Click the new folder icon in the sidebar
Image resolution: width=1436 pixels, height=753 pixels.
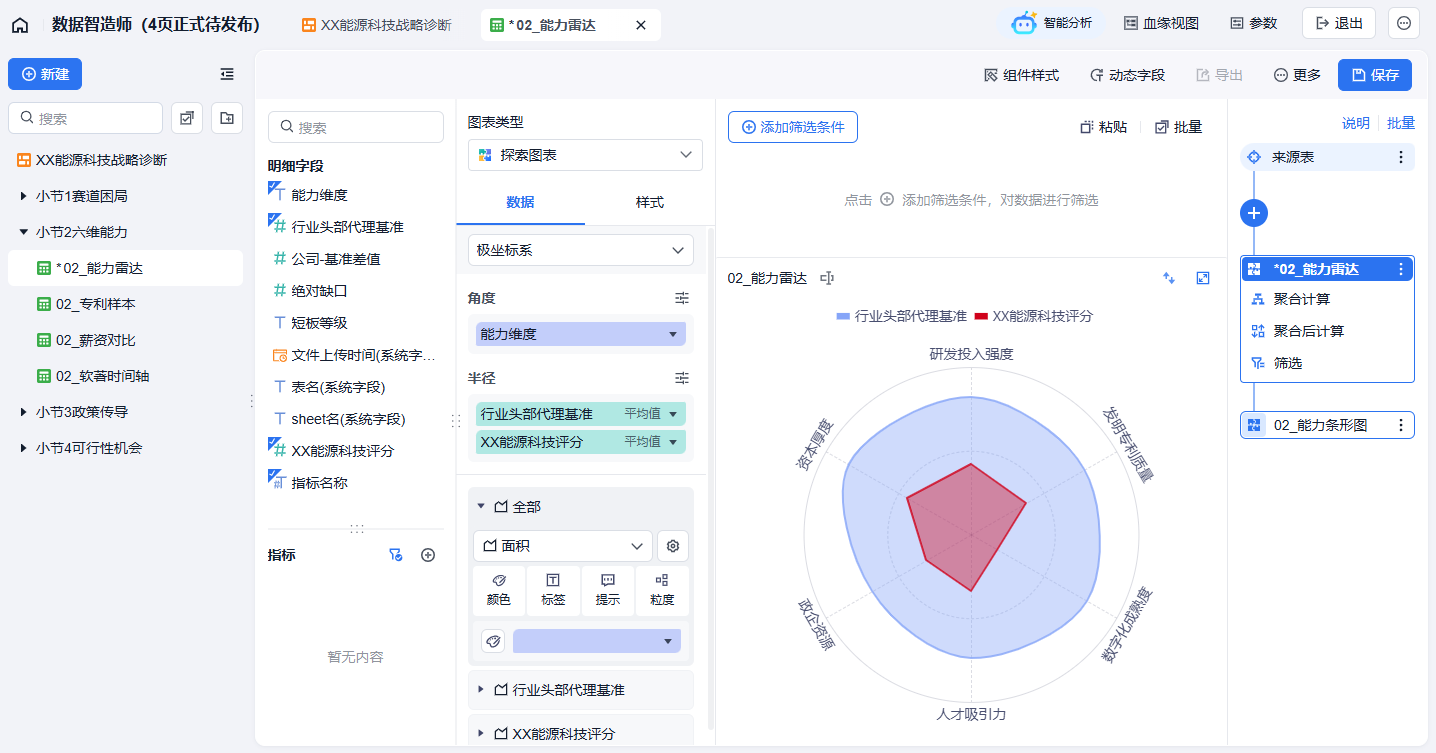pyautogui.click(x=227, y=118)
